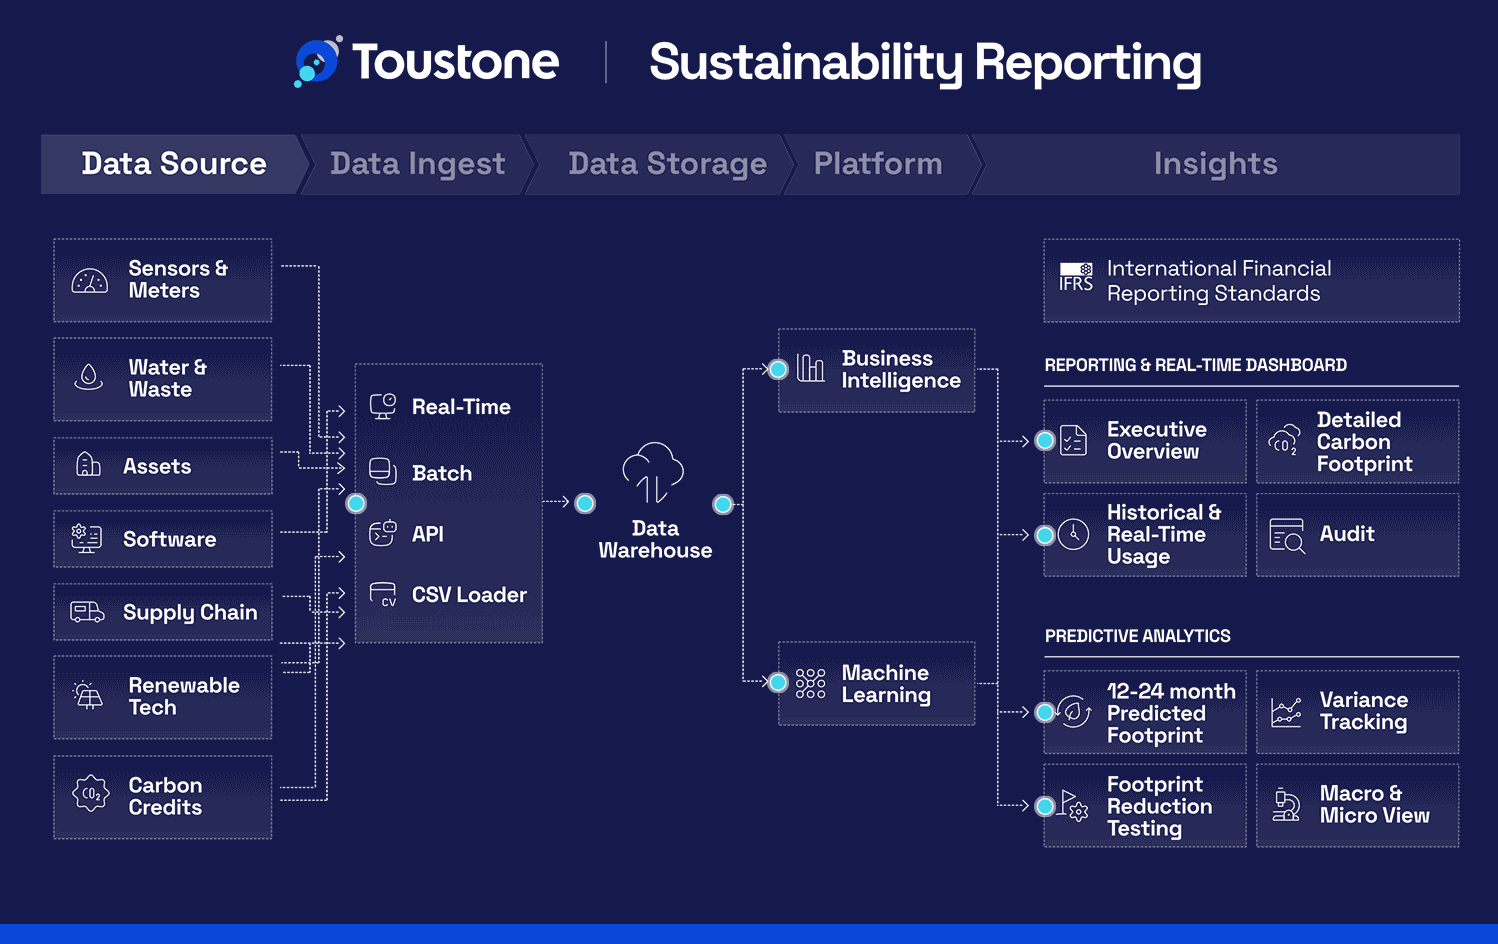
Task: Click the Macro & Micro View label
Action: tap(1374, 805)
